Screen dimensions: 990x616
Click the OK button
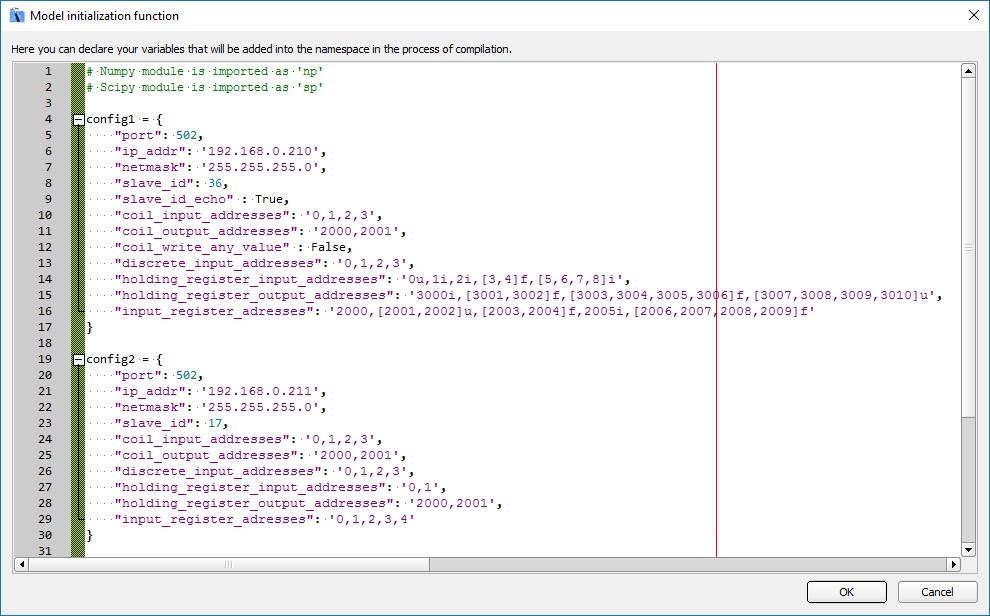[x=846, y=592]
